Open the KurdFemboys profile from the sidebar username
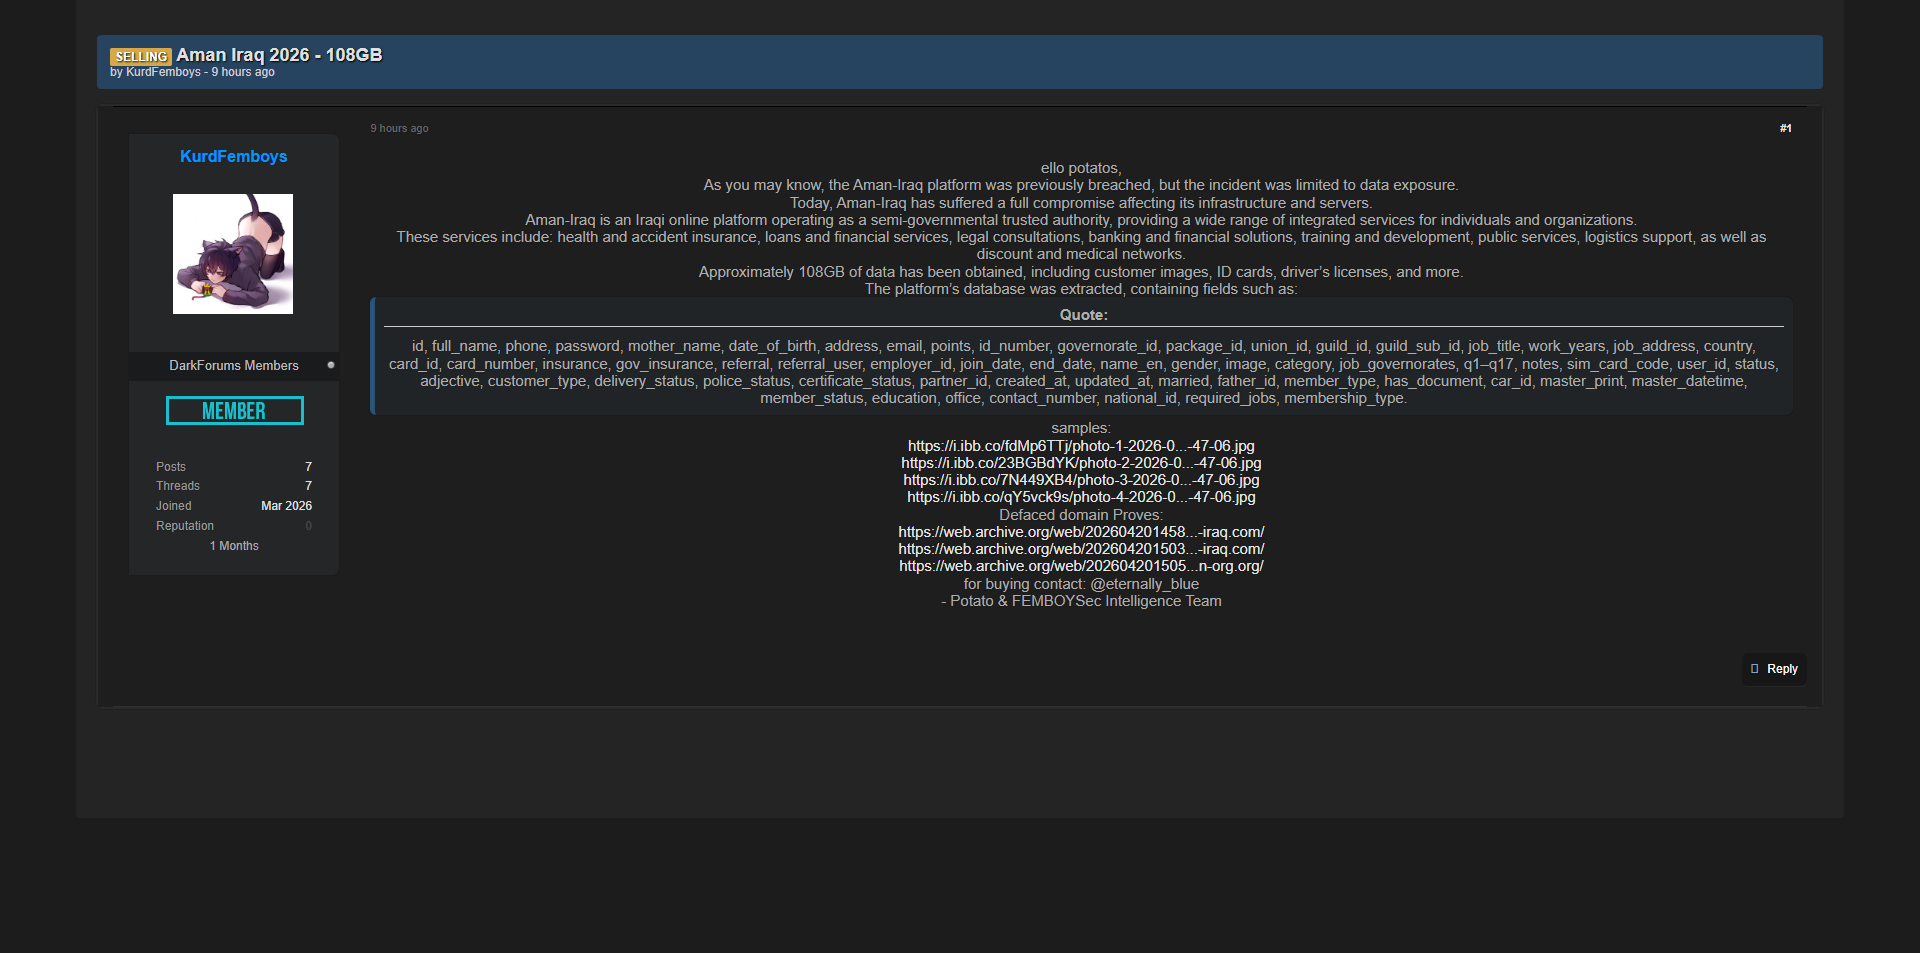 tap(233, 156)
